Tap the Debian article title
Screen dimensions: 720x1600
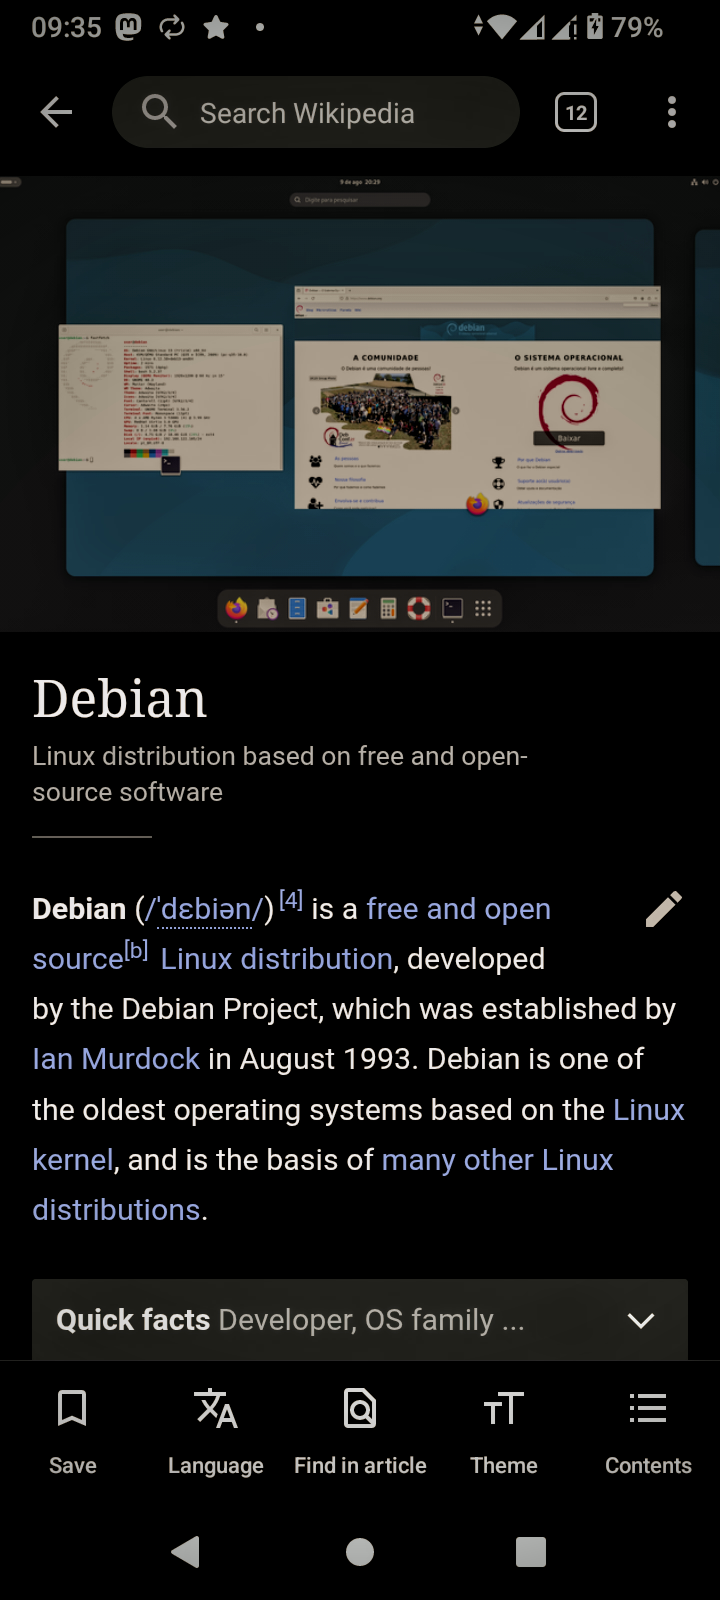pyautogui.click(x=120, y=698)
